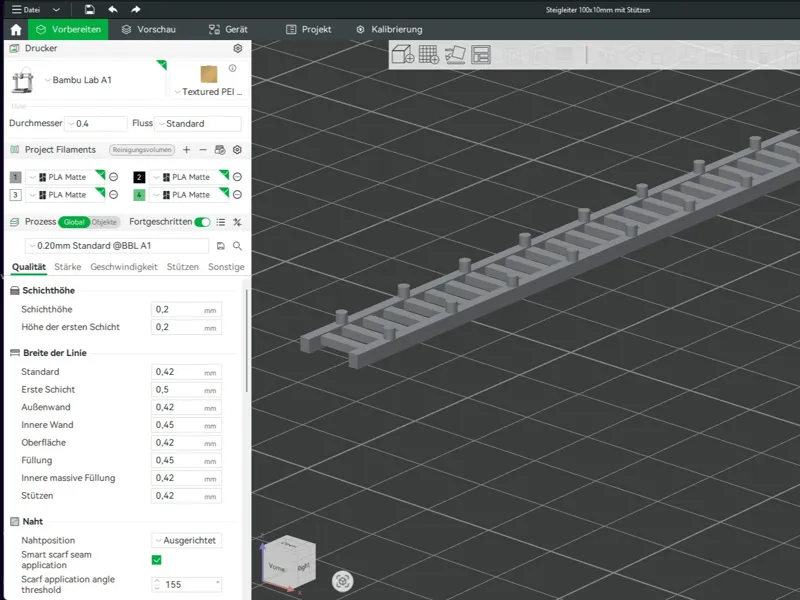
Task: Open the Fluss Standard dropdown
Action: (x=198, y=124)
